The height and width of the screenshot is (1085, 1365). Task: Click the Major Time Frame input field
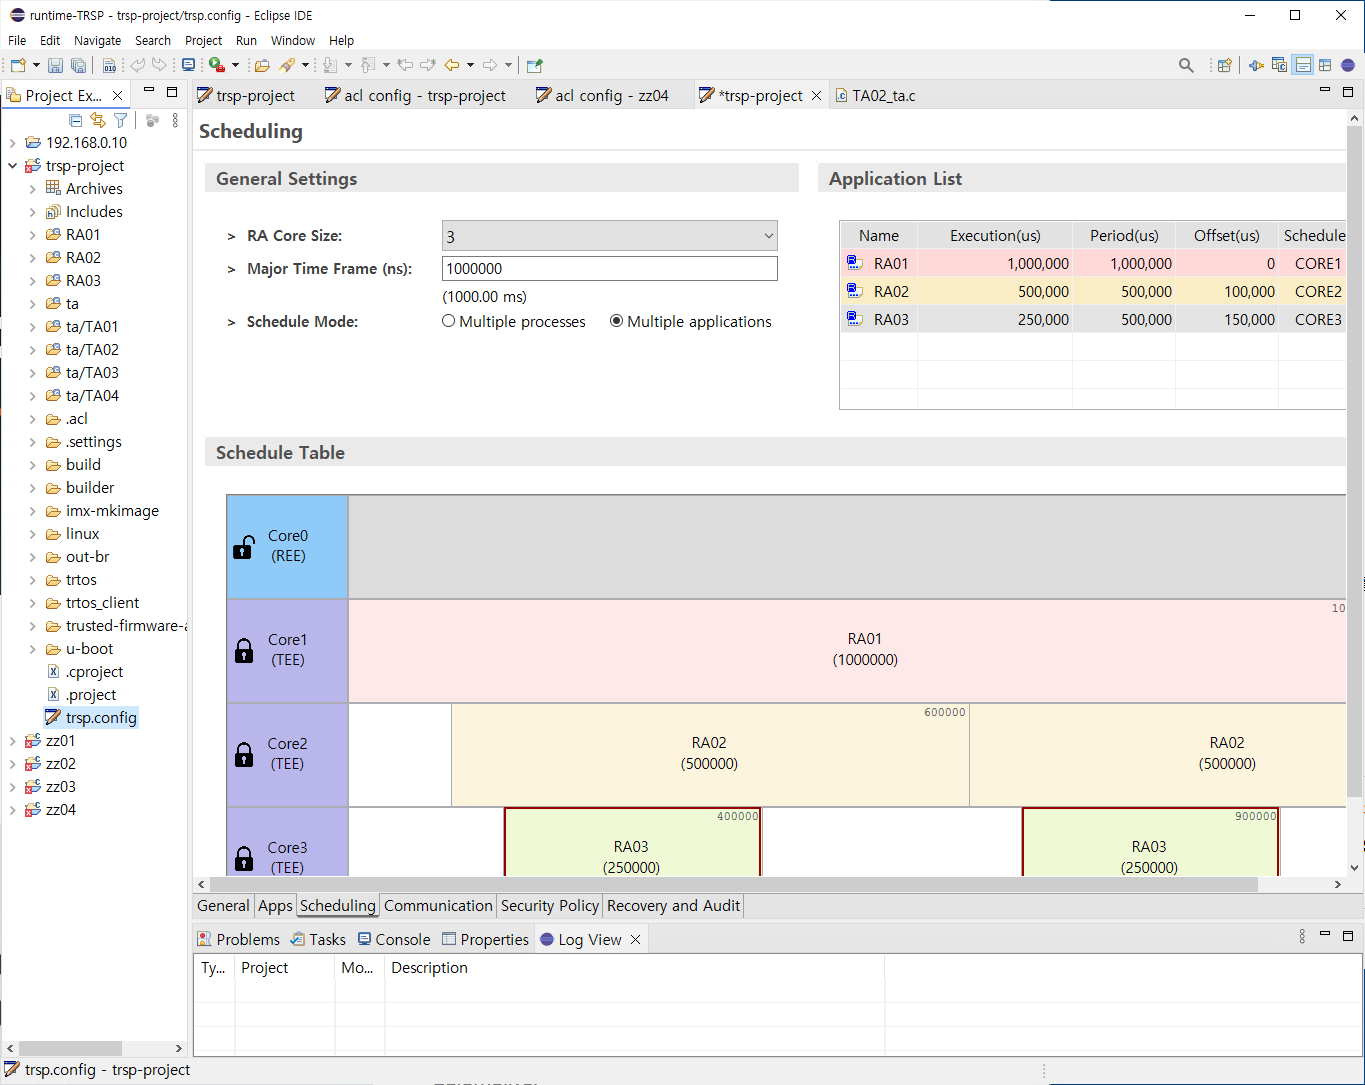(609, 269)
